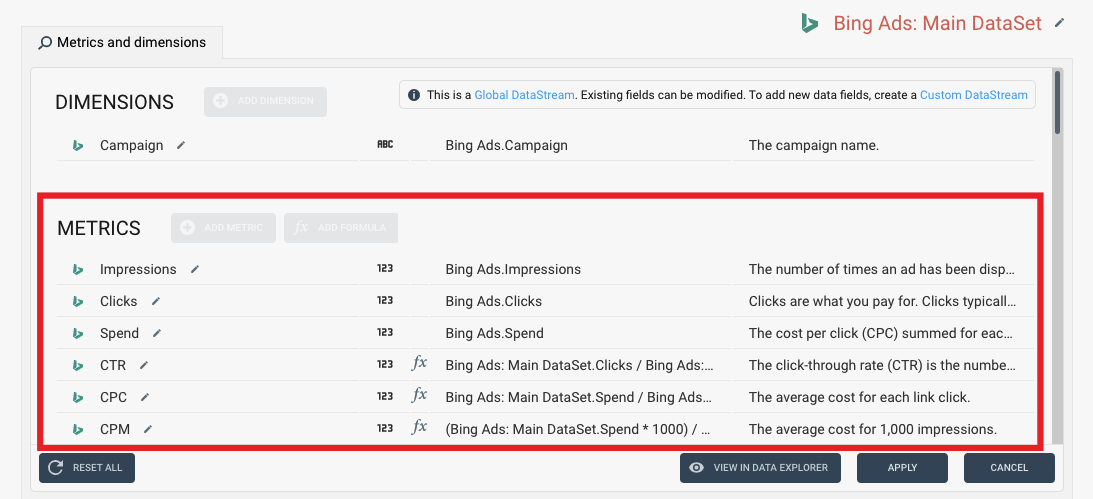The width and height of the screenshot is (1093, 499).
Task: Click the Add Formula button
Action: (x=341, y=228)
